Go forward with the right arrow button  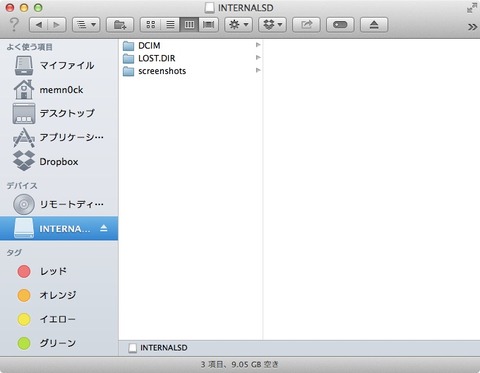tap(57, 25)
